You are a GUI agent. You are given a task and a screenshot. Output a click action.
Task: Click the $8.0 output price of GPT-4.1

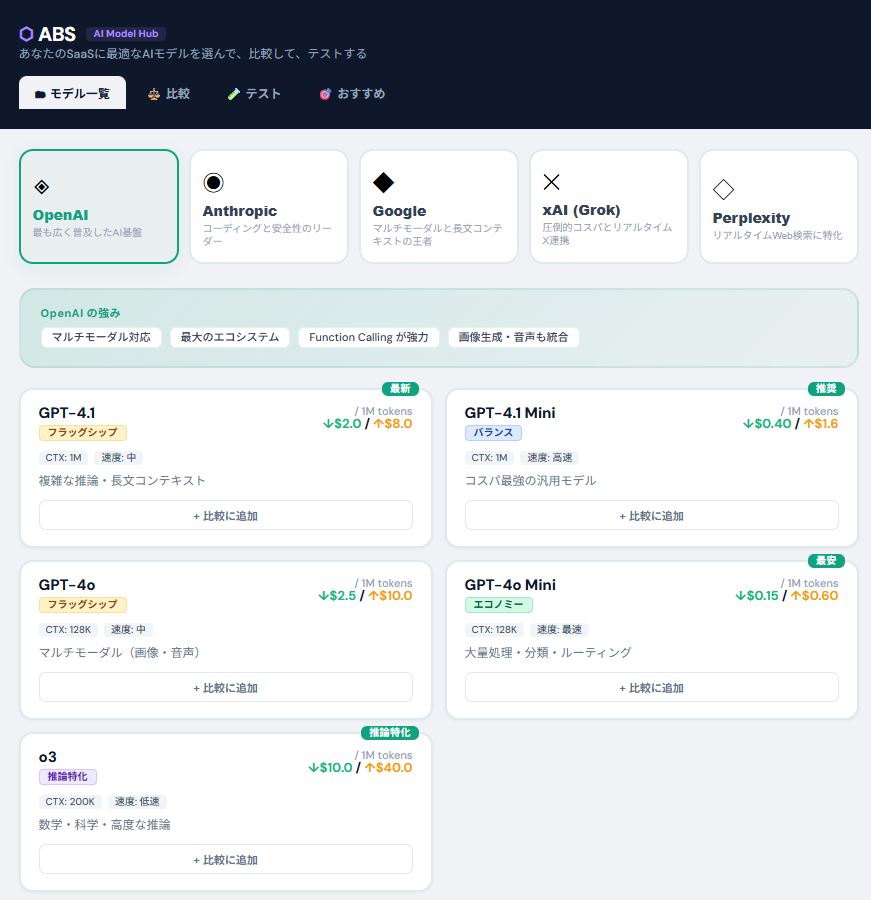[x=393, y=424]
